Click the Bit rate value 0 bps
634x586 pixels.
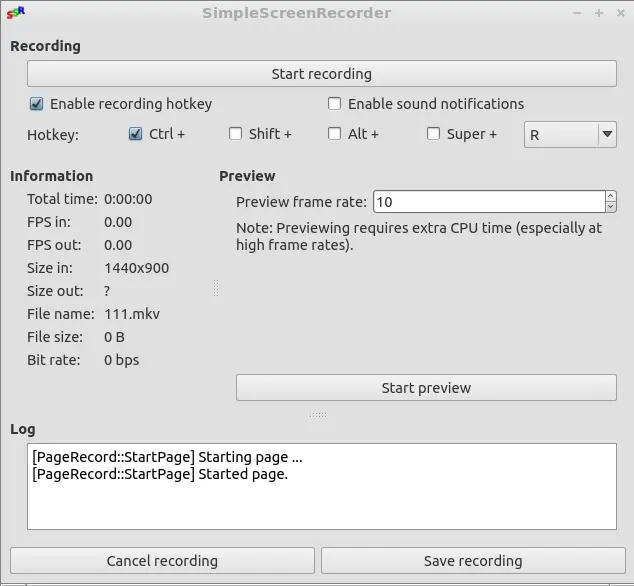[121, 360]
